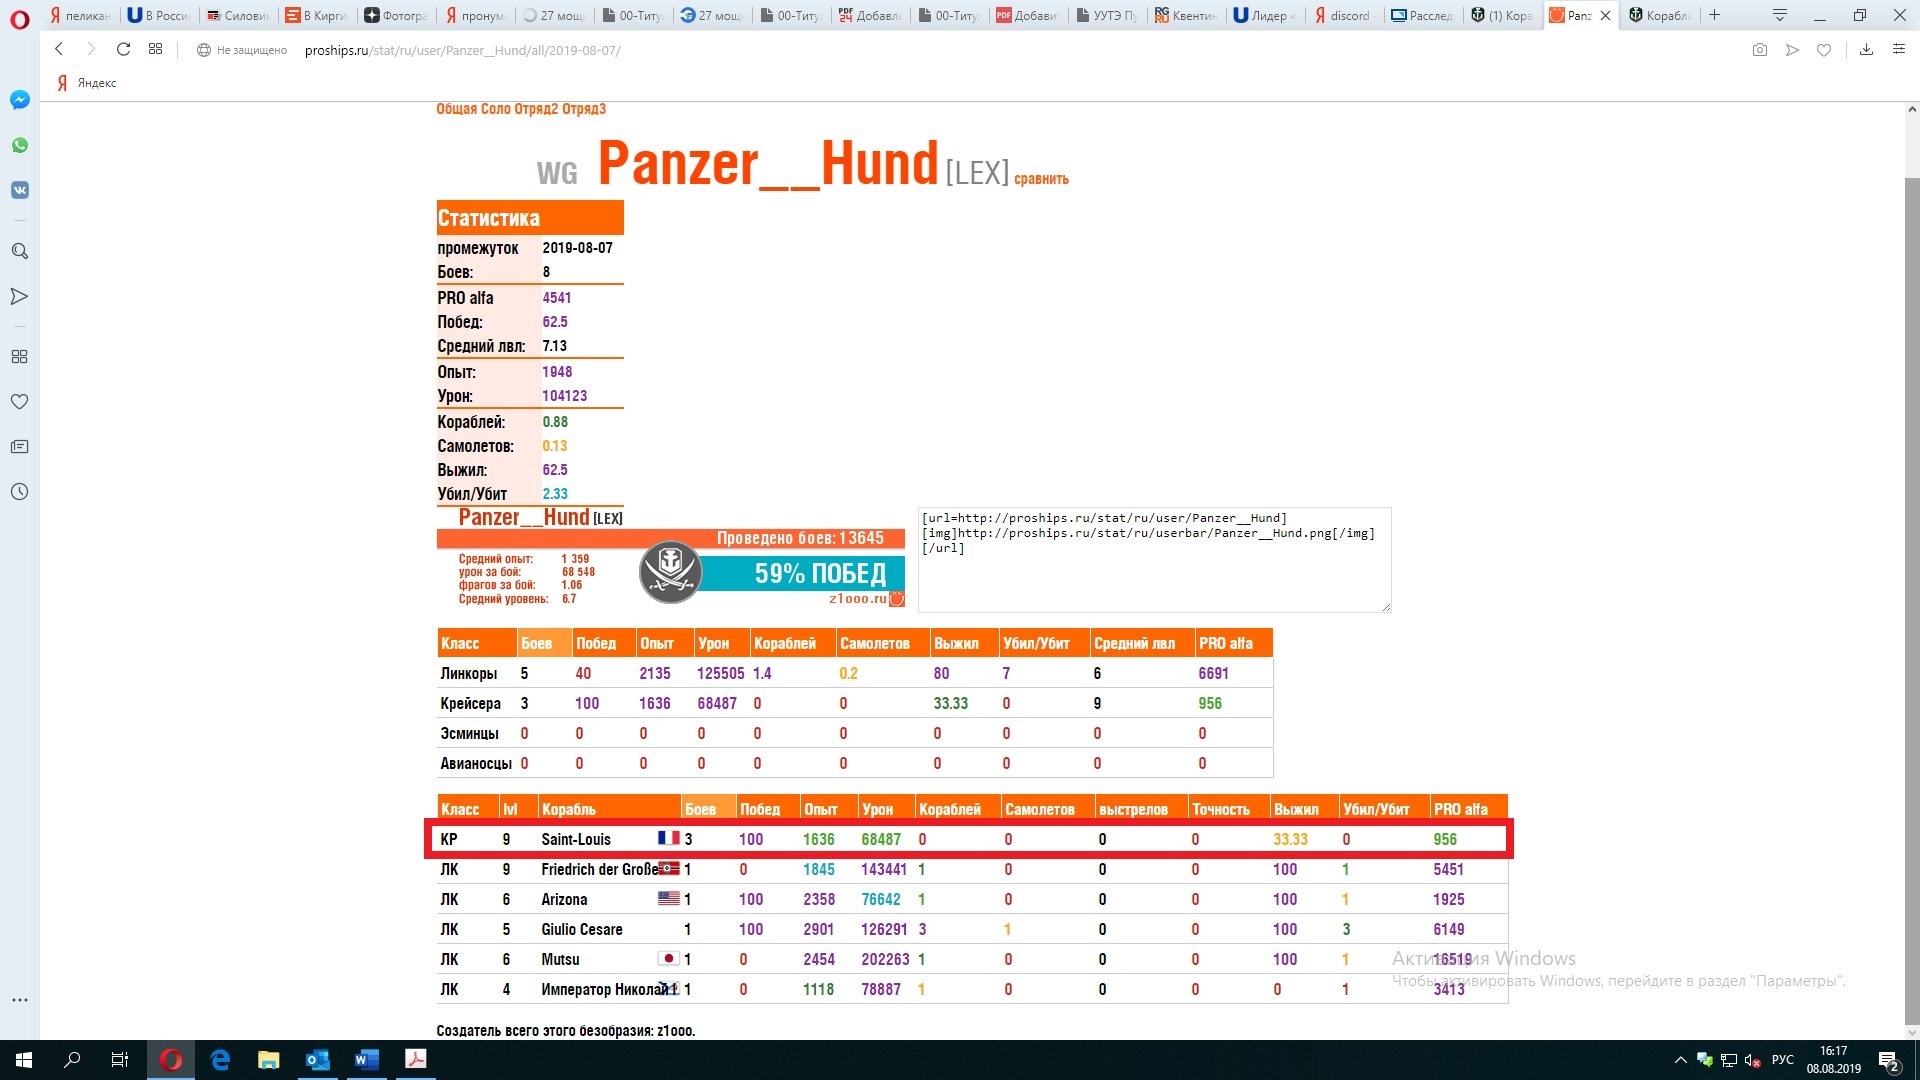
Task: Select the Giulio Cesare ship name
Action: 582,929
